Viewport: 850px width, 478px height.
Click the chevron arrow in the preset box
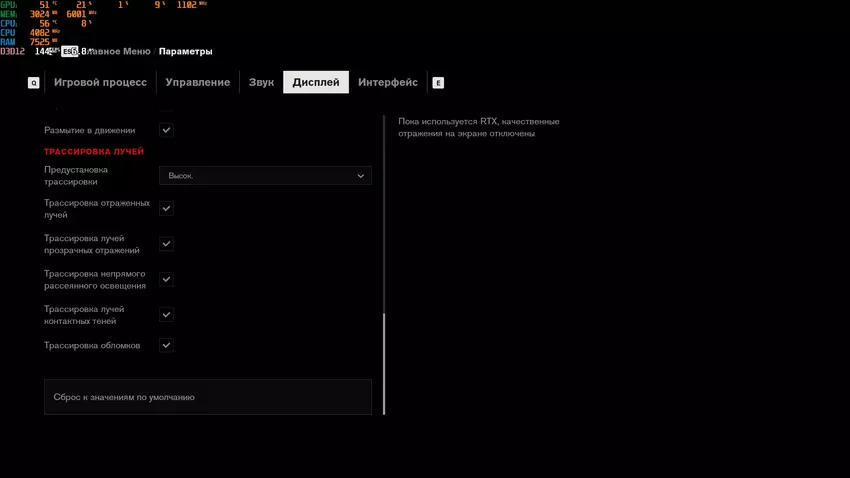pos(361,176)
